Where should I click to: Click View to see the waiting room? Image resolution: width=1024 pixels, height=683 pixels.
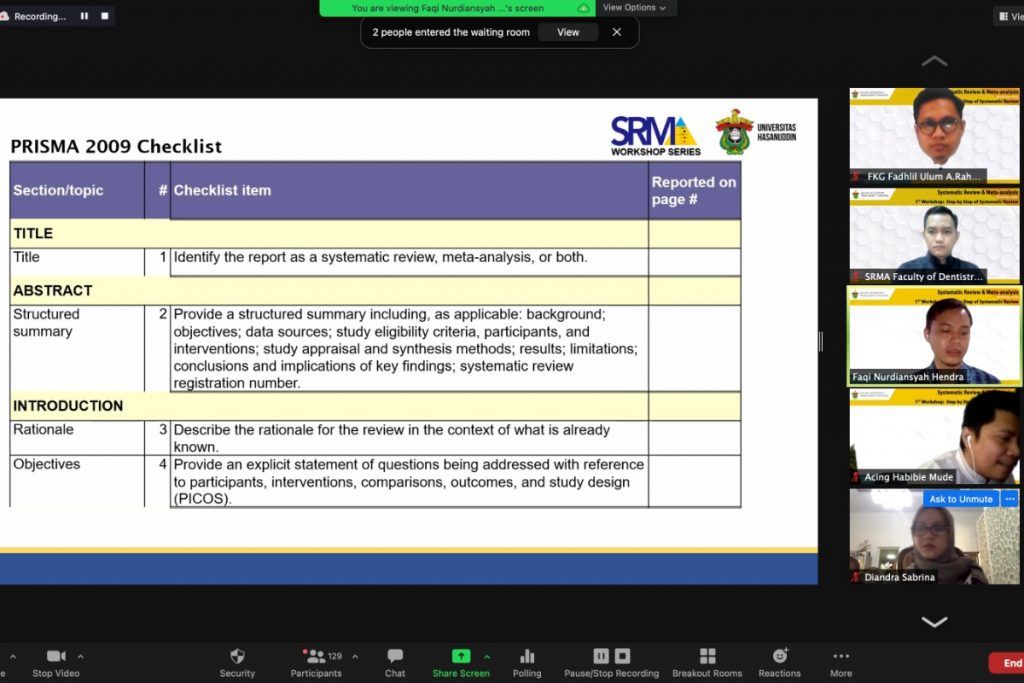pos(568,32)
